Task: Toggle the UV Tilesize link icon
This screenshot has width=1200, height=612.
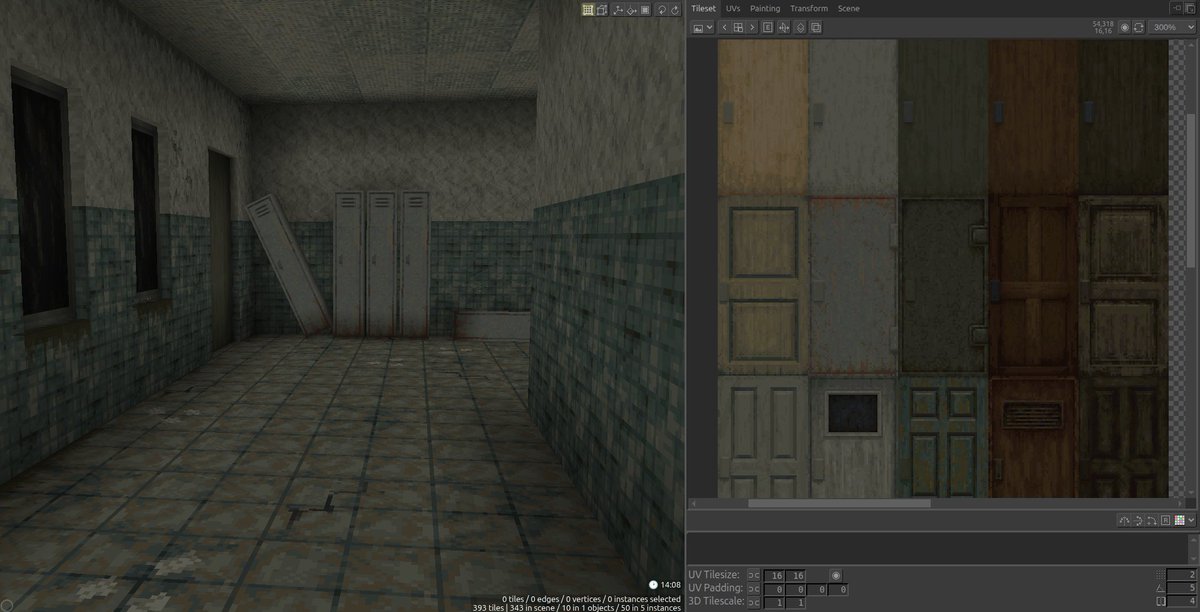Action: tap(754, 575)
